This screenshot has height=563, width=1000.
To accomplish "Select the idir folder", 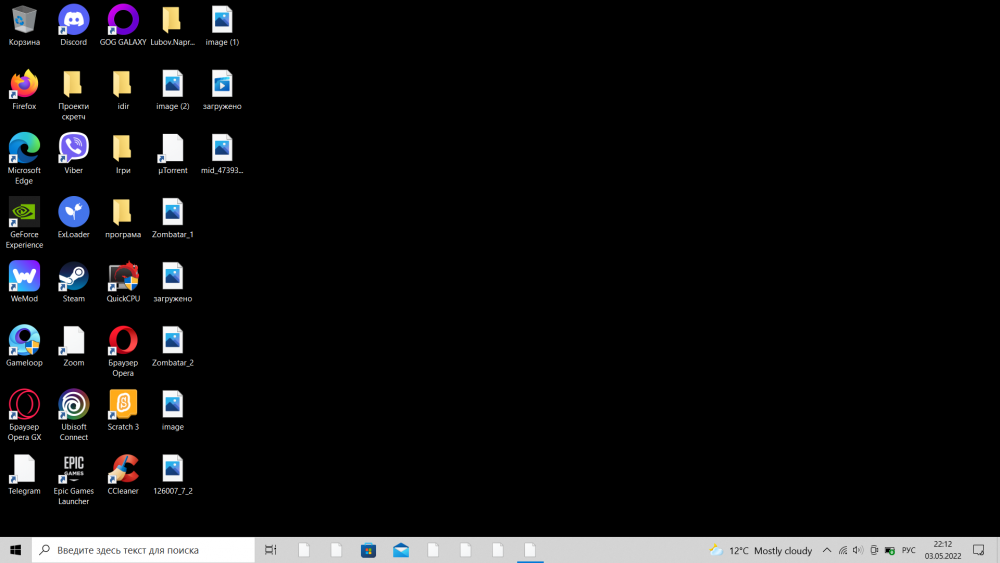I will pos(123,90).
